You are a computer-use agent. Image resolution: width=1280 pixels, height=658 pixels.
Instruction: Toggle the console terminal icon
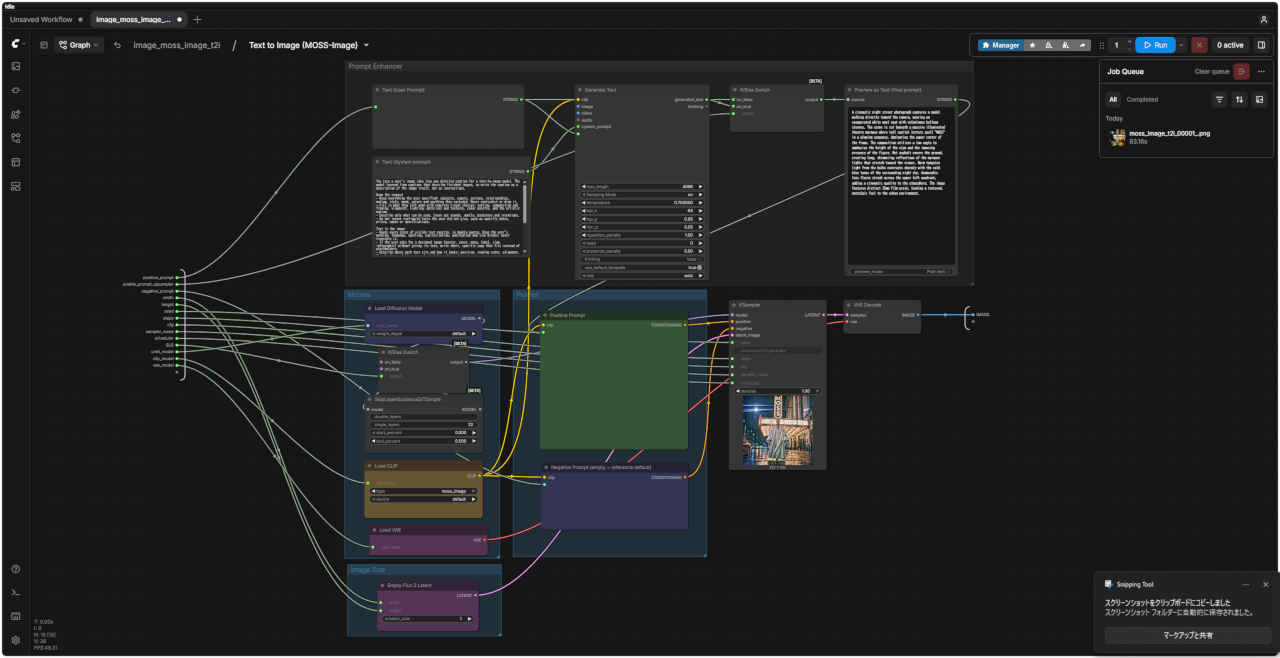coord(16,593)
